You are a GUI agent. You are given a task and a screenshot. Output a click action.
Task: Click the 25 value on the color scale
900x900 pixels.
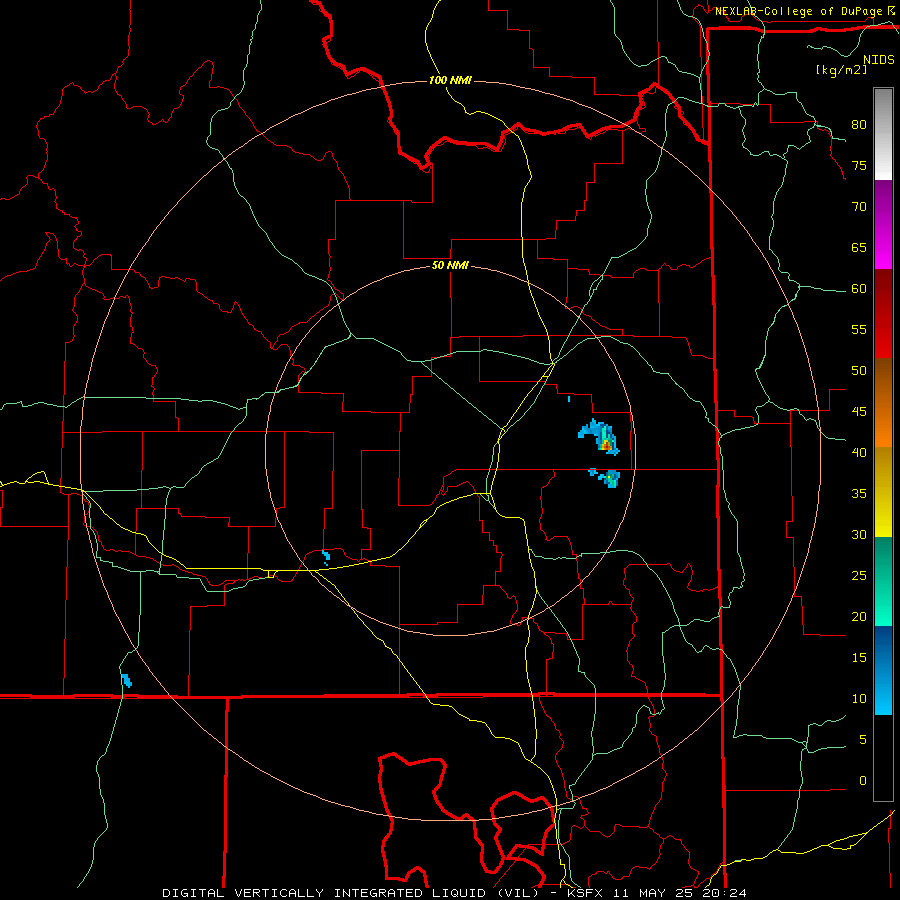(x=859, y=576)
